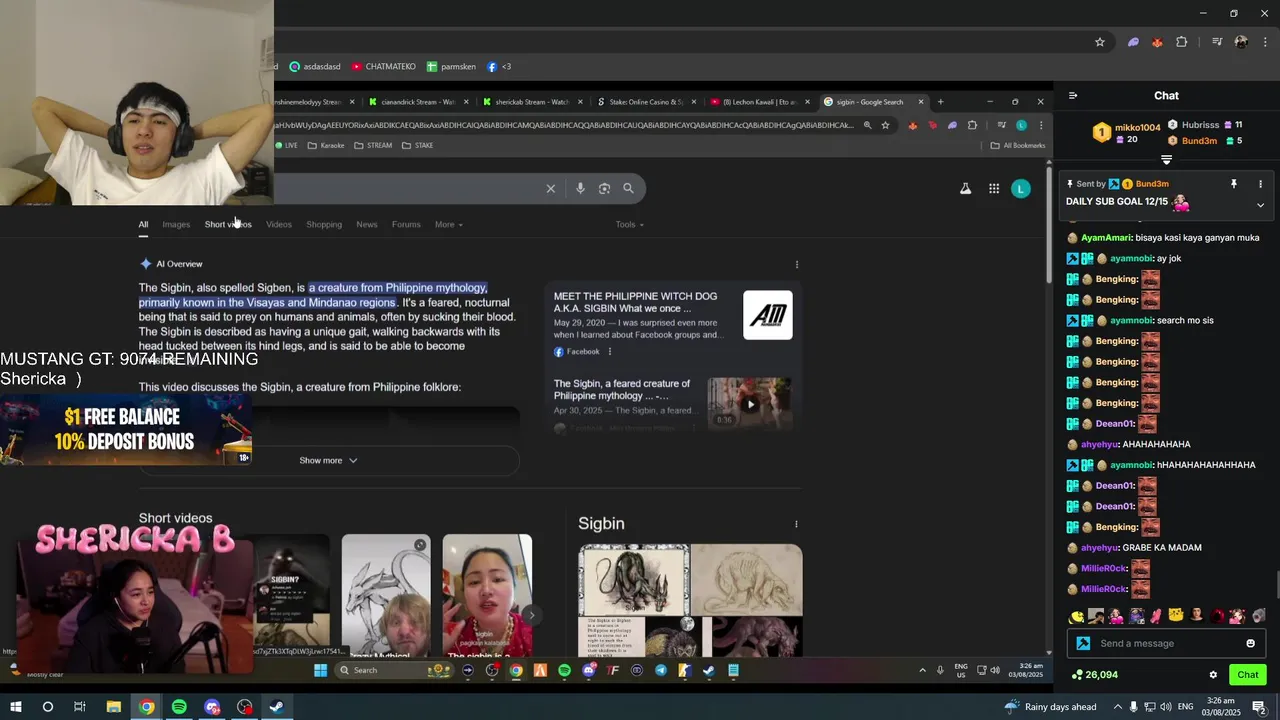Switch to the Shopping results tab

324,224
